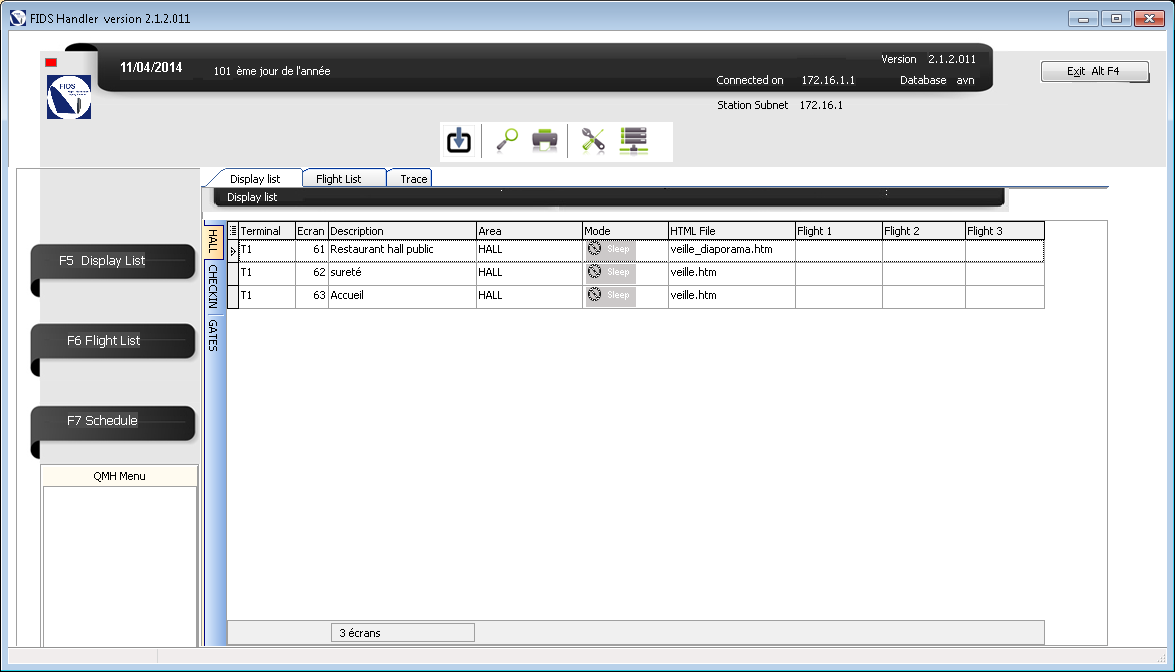Click the network server icon
This screenshot has width=1175, height=672.
634,141
